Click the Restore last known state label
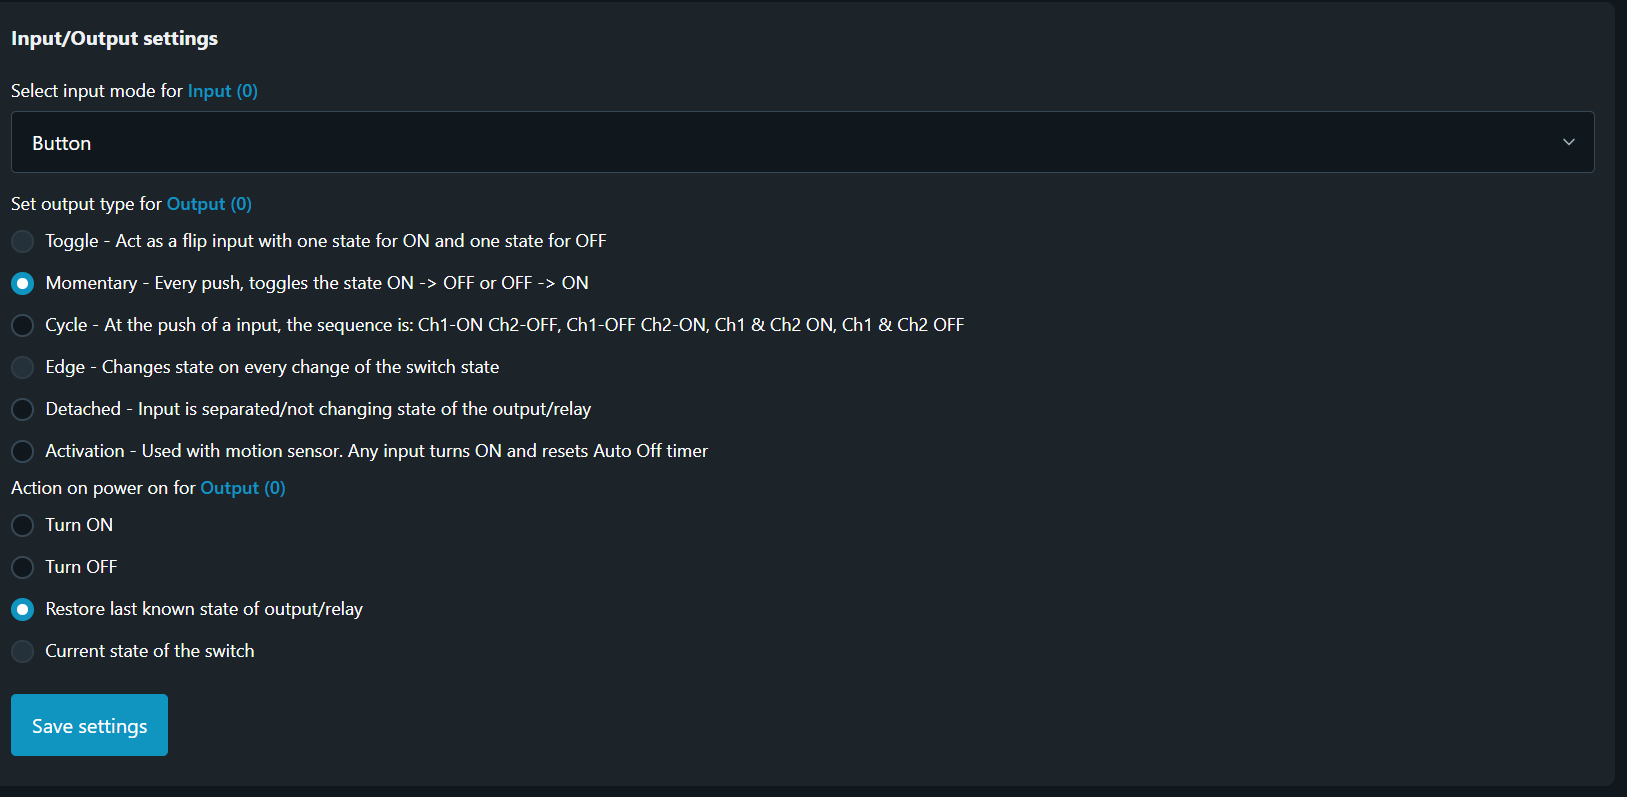 click(x=204, y=609)
